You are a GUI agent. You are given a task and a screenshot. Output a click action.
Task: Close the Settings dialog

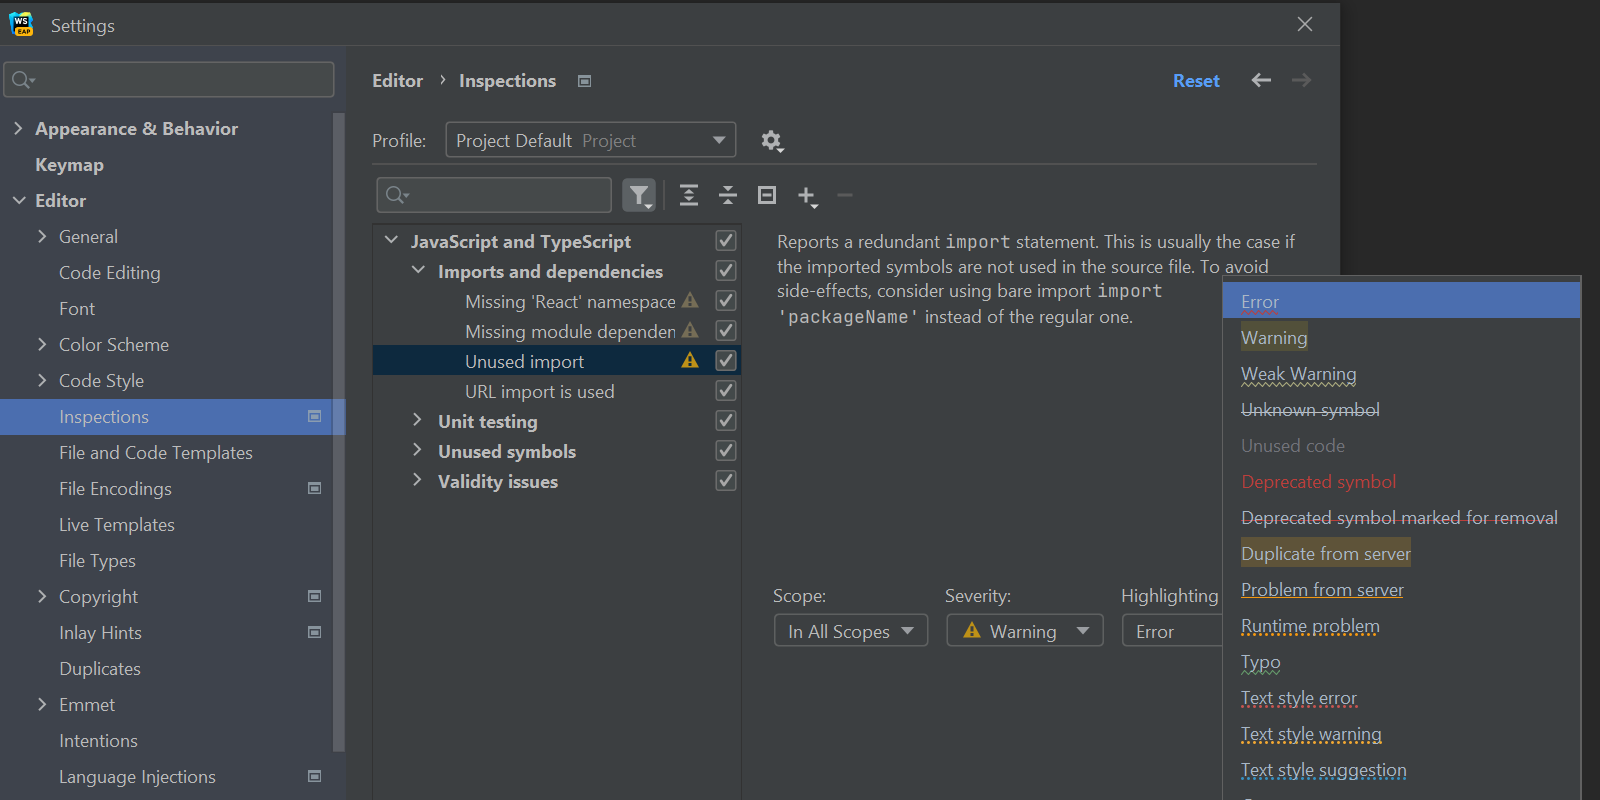pyautogui.click(x=1305, y=24)
